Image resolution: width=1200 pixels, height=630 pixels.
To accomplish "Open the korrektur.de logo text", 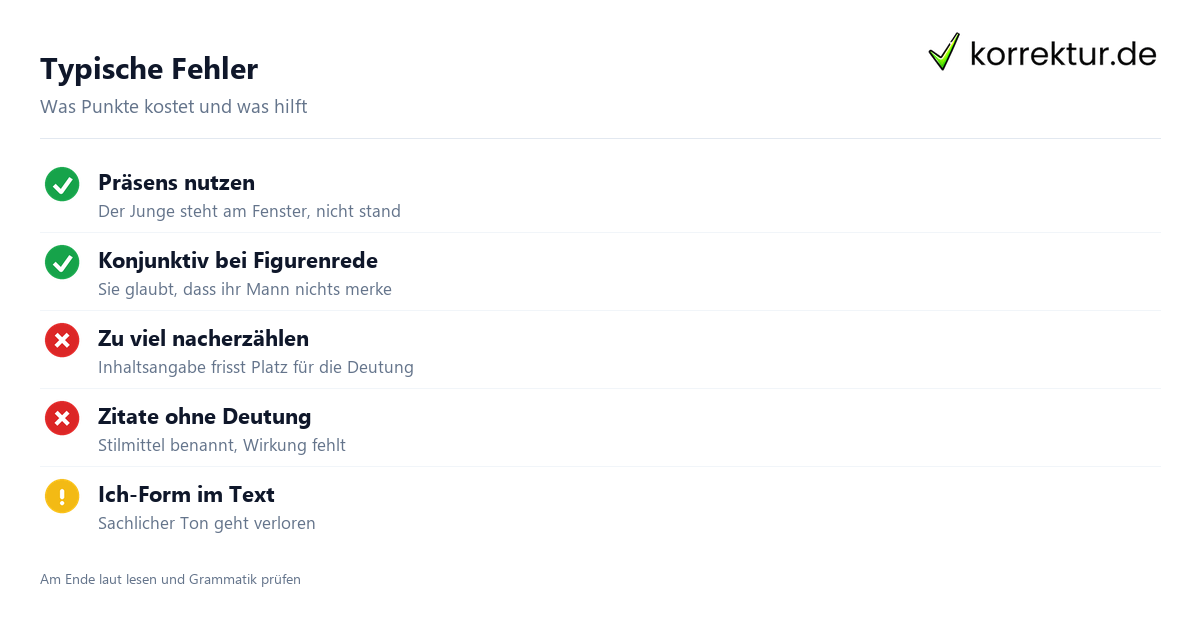I will click(x=1063, y=53).
